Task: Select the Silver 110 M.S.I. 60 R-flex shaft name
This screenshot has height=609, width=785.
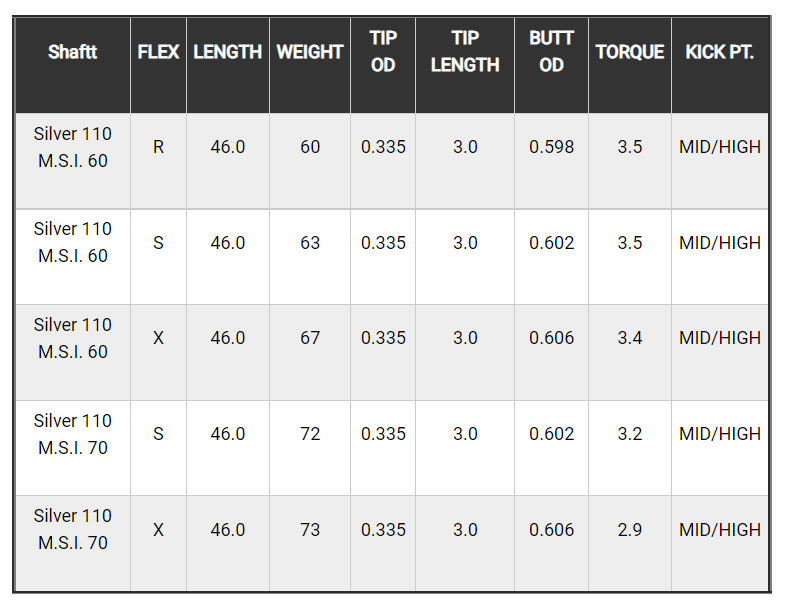Action: 73,147
